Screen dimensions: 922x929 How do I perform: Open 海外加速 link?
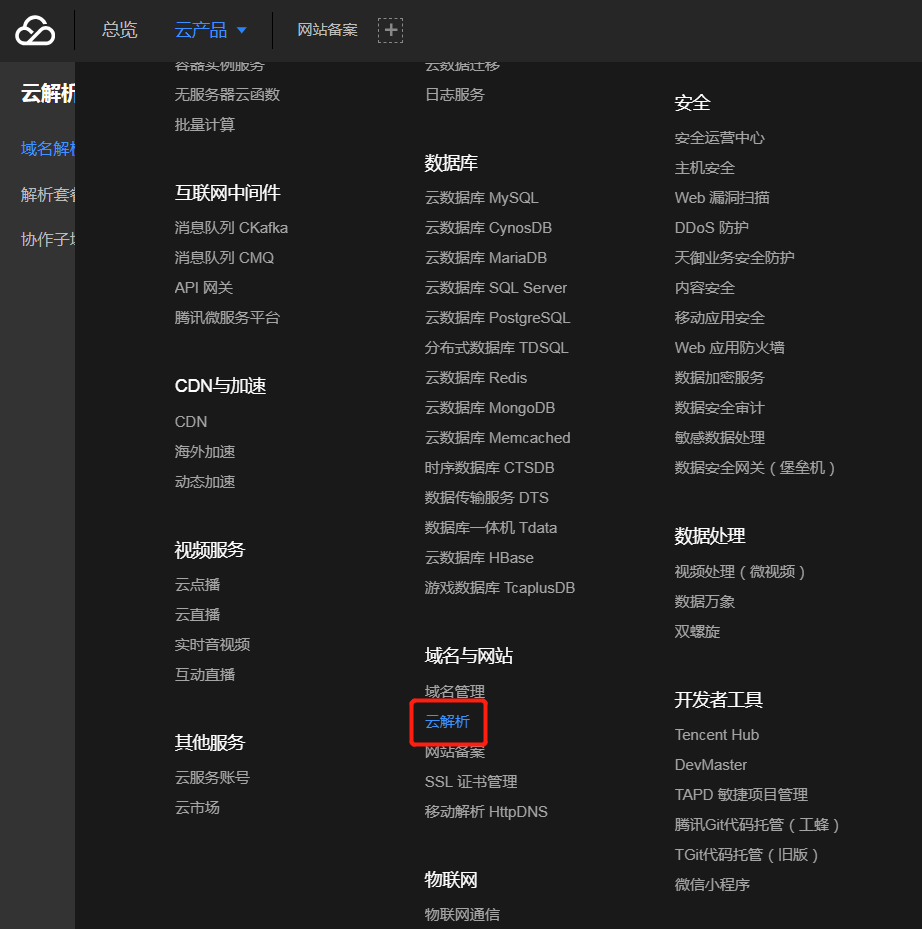click(204, 452)
